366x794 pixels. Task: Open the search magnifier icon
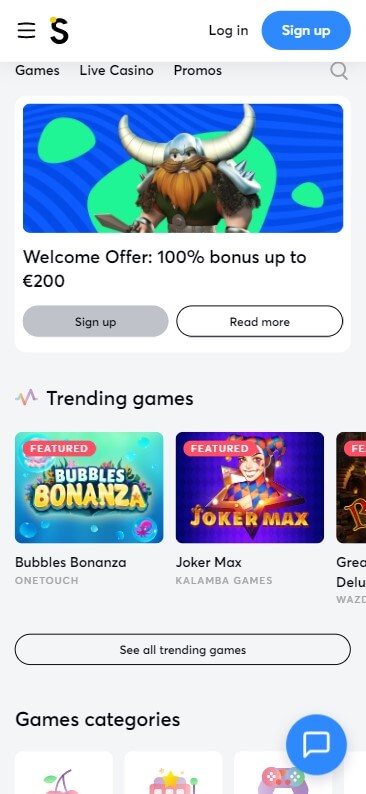pyautogui.click(x=339, y=71)
